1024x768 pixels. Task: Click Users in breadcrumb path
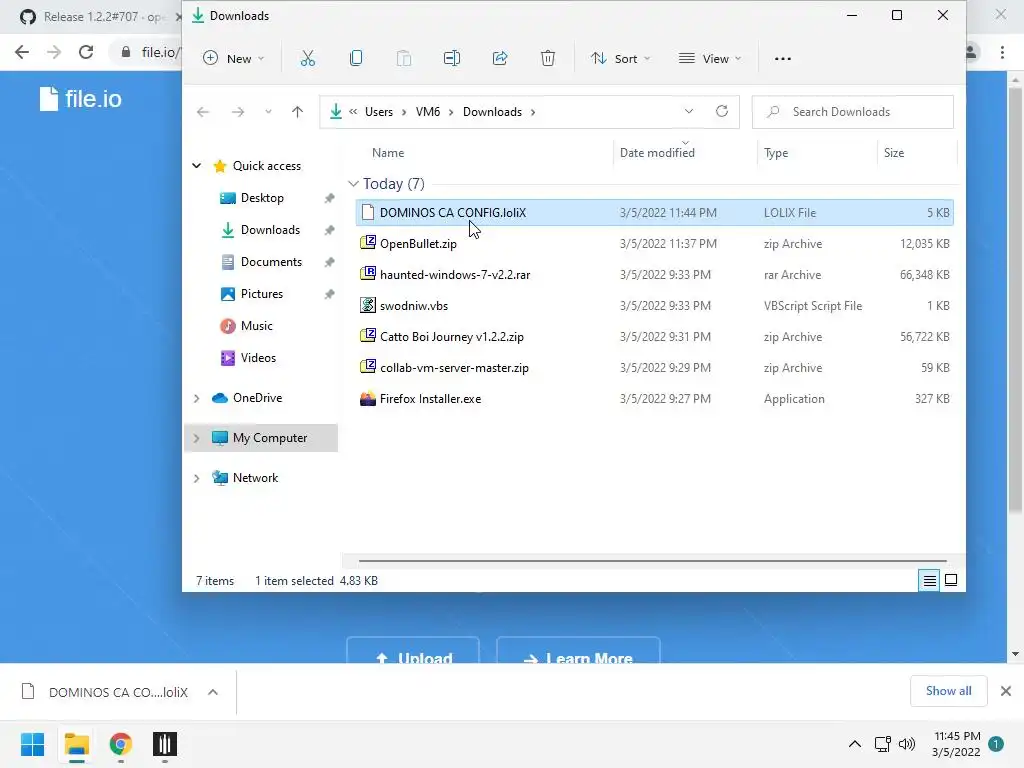379,112
